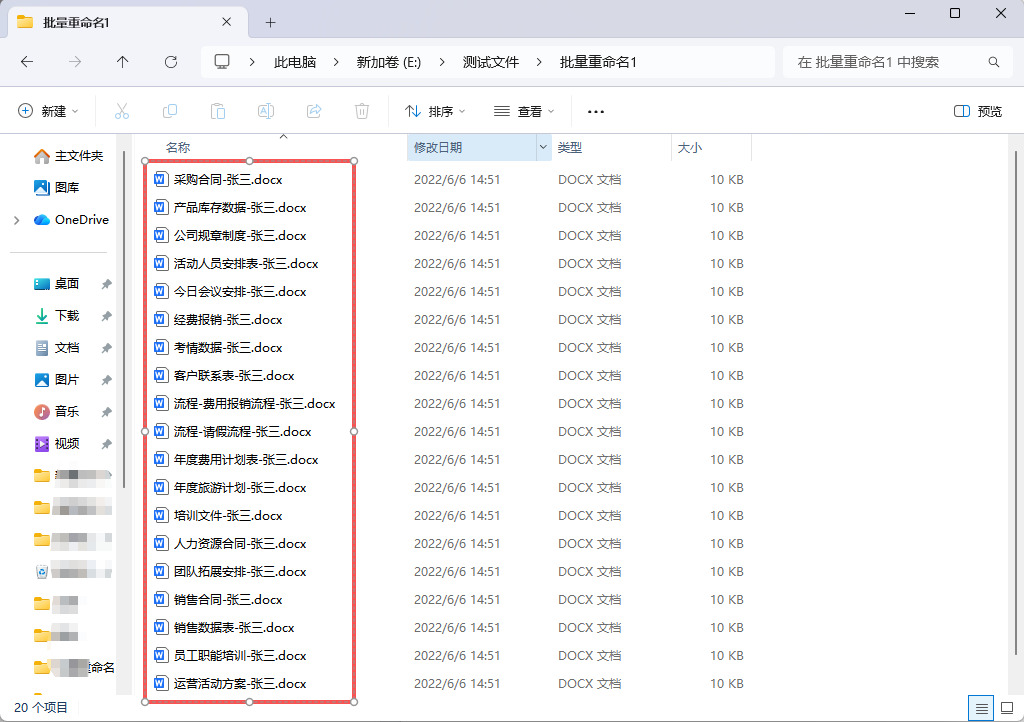Open the 排序 sort dropdown

click(435, 111)
